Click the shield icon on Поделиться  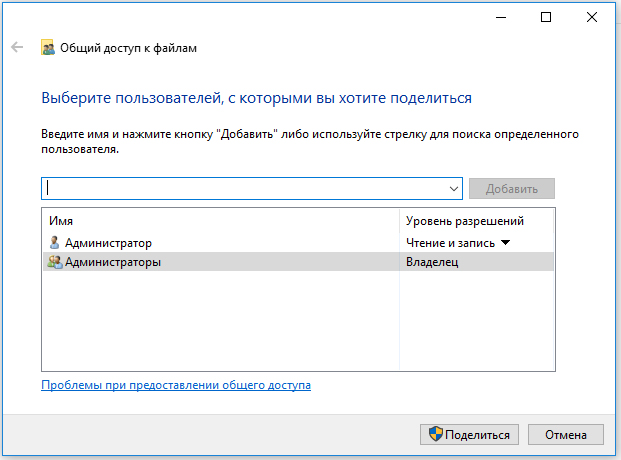click(x=436, y=434)
